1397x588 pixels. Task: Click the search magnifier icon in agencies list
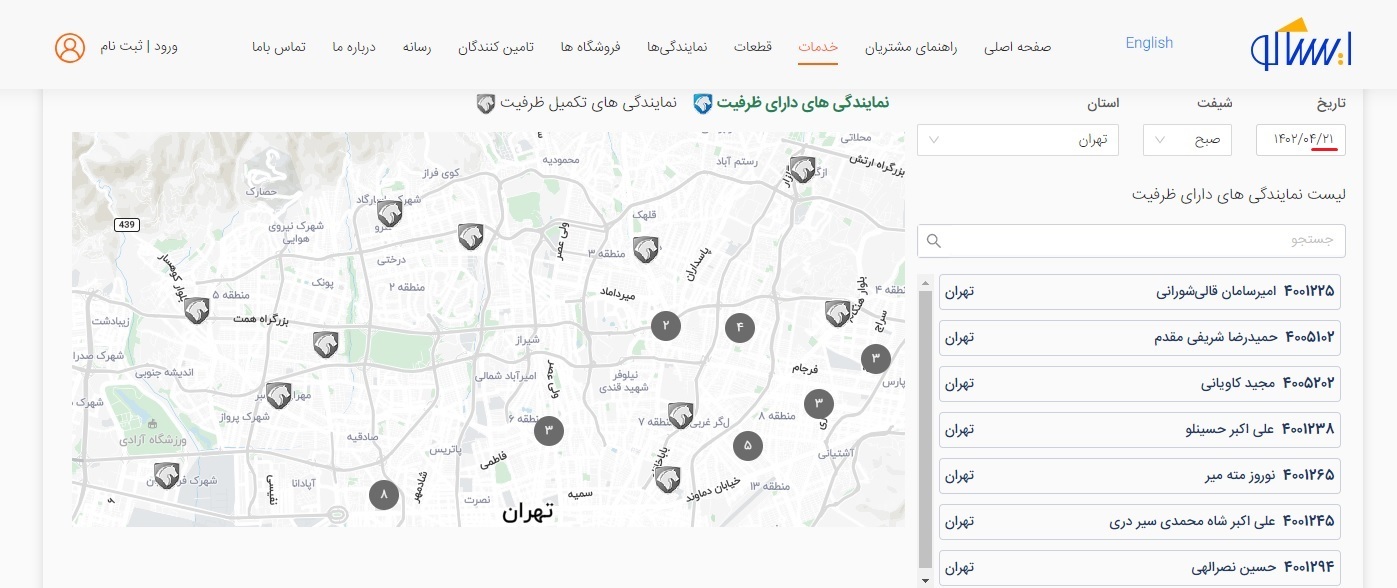tap(934, 241)
